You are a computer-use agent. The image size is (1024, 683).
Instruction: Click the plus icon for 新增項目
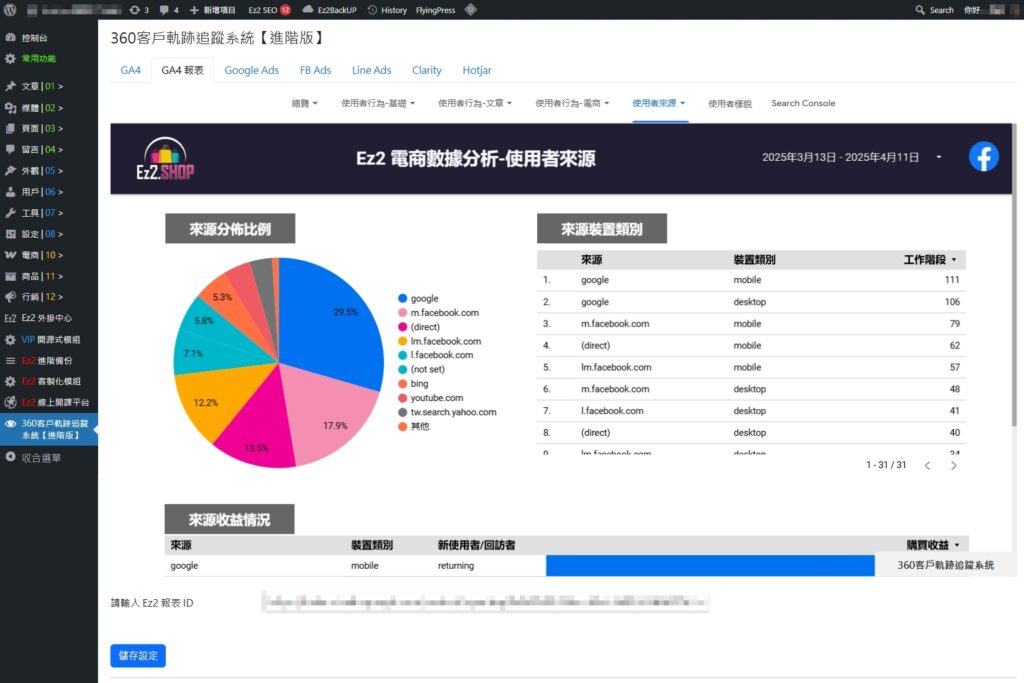194,10
